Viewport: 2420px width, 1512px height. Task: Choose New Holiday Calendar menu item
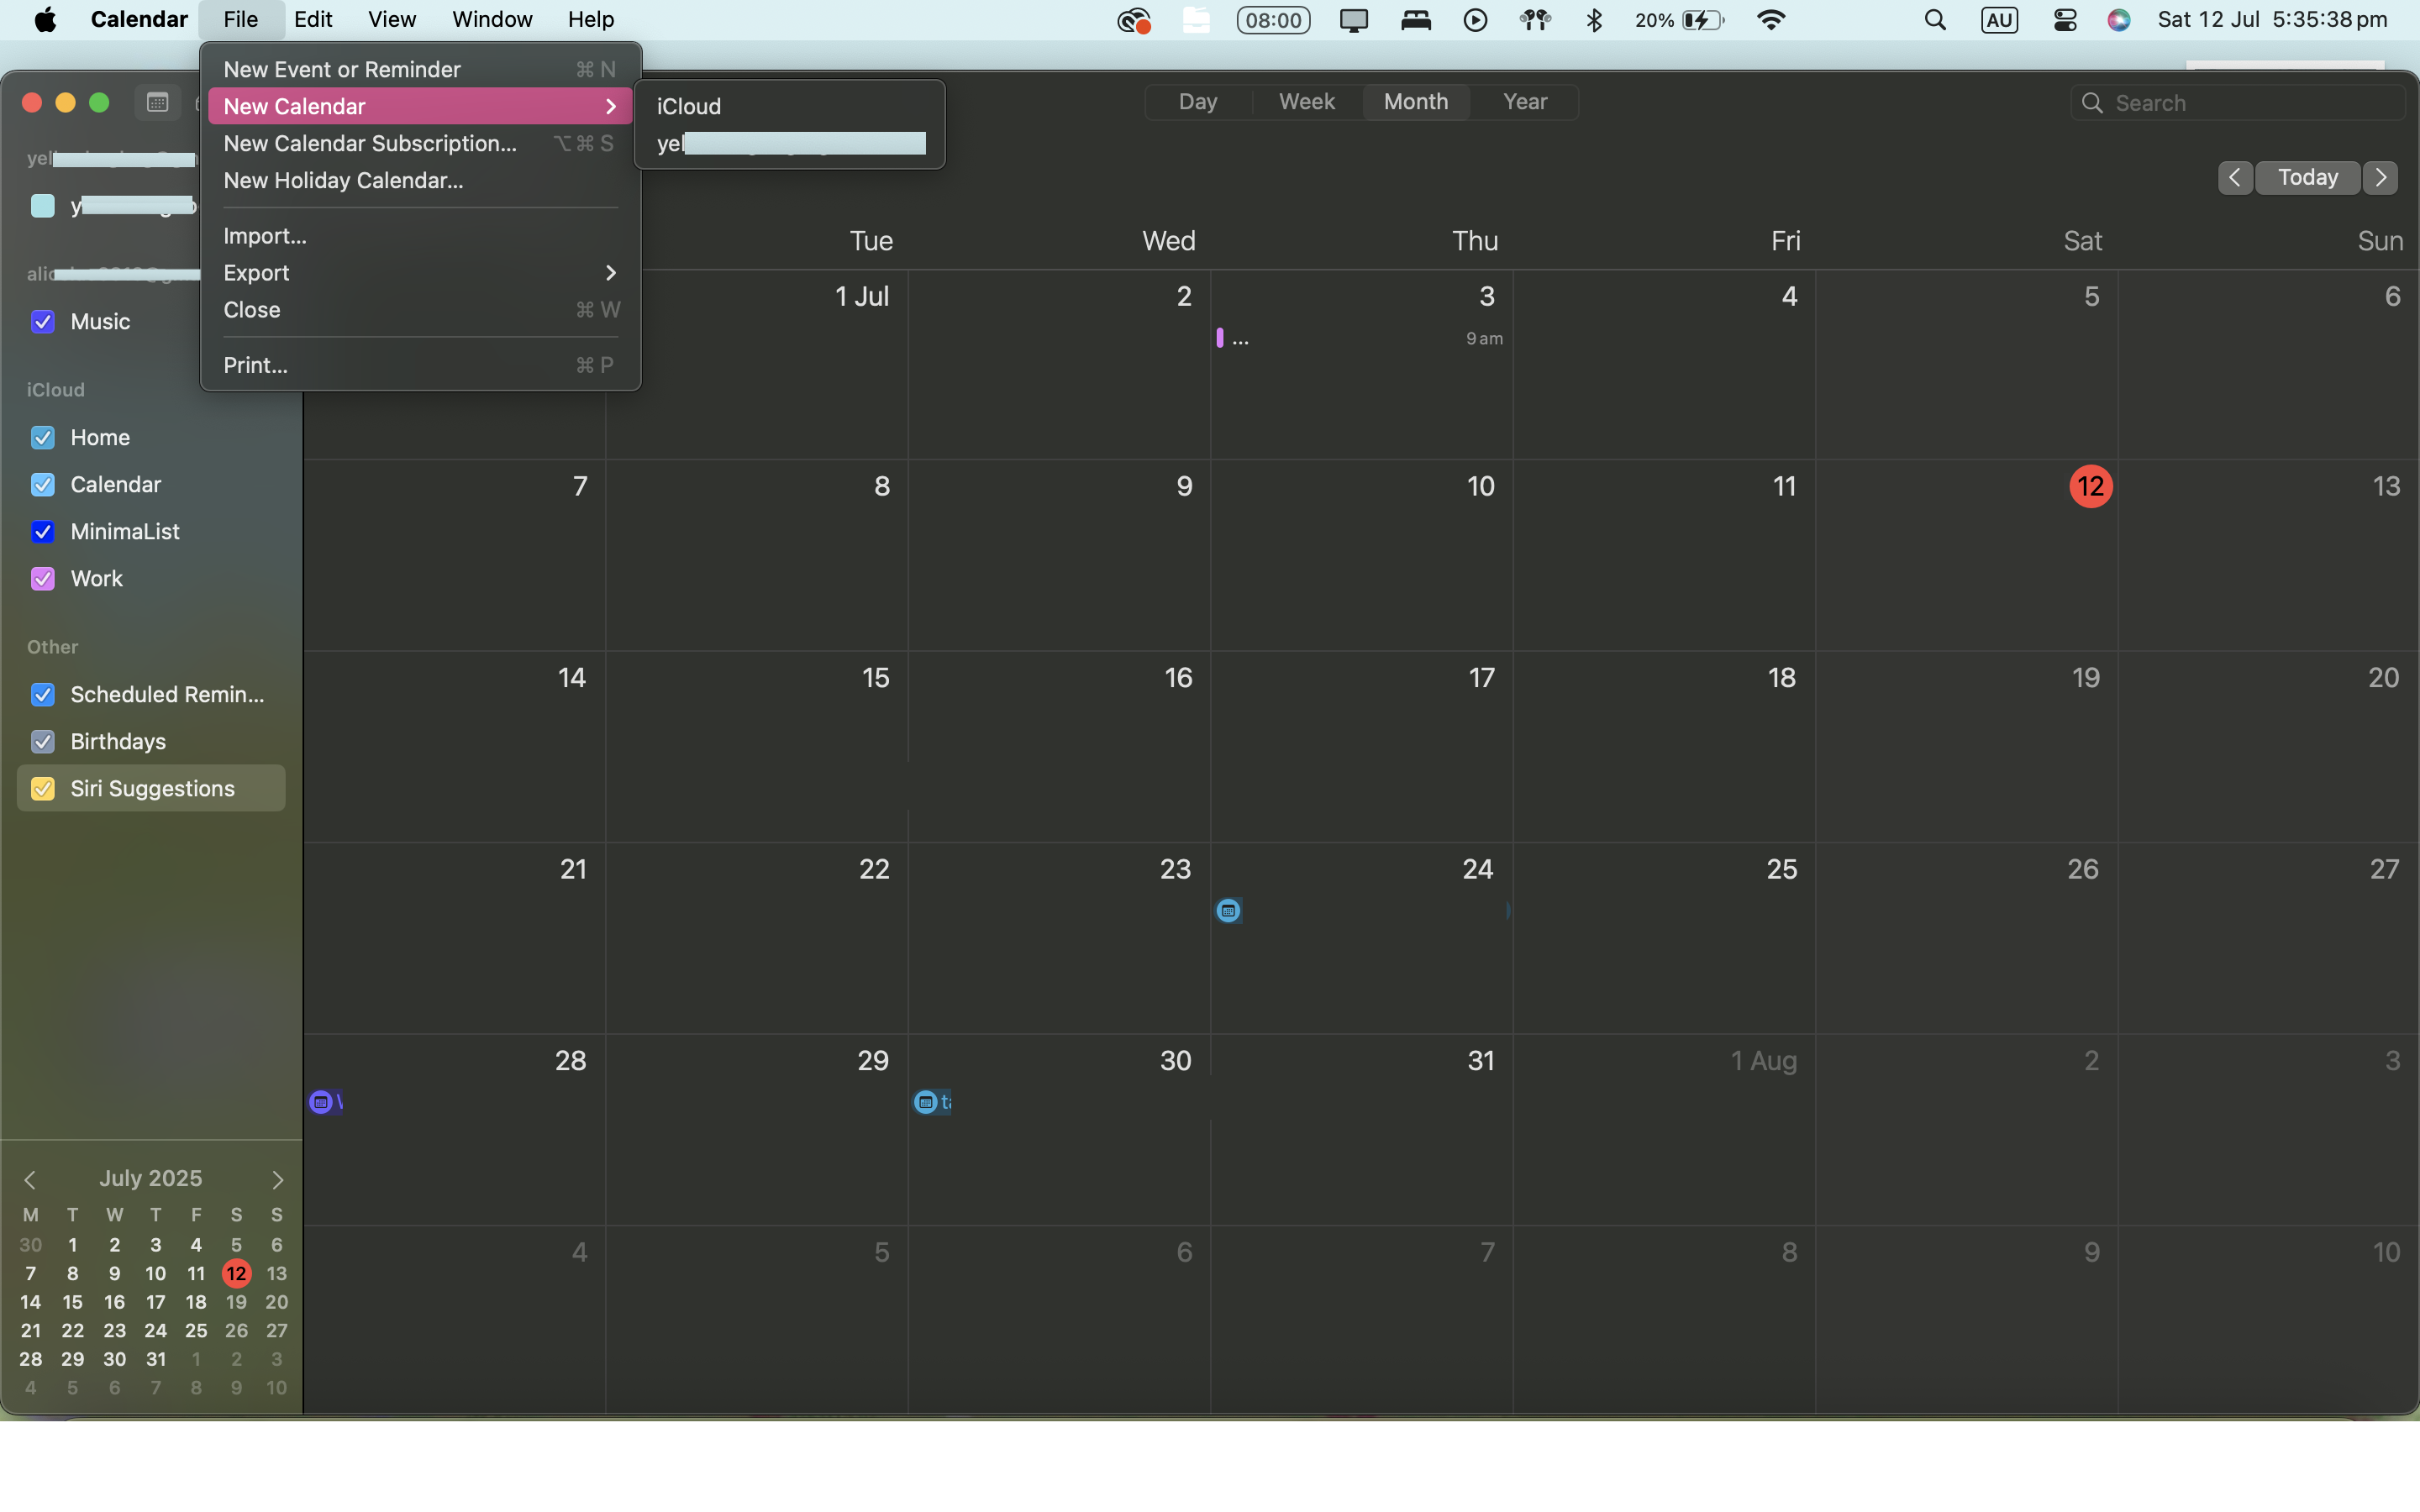click(343, 180)
